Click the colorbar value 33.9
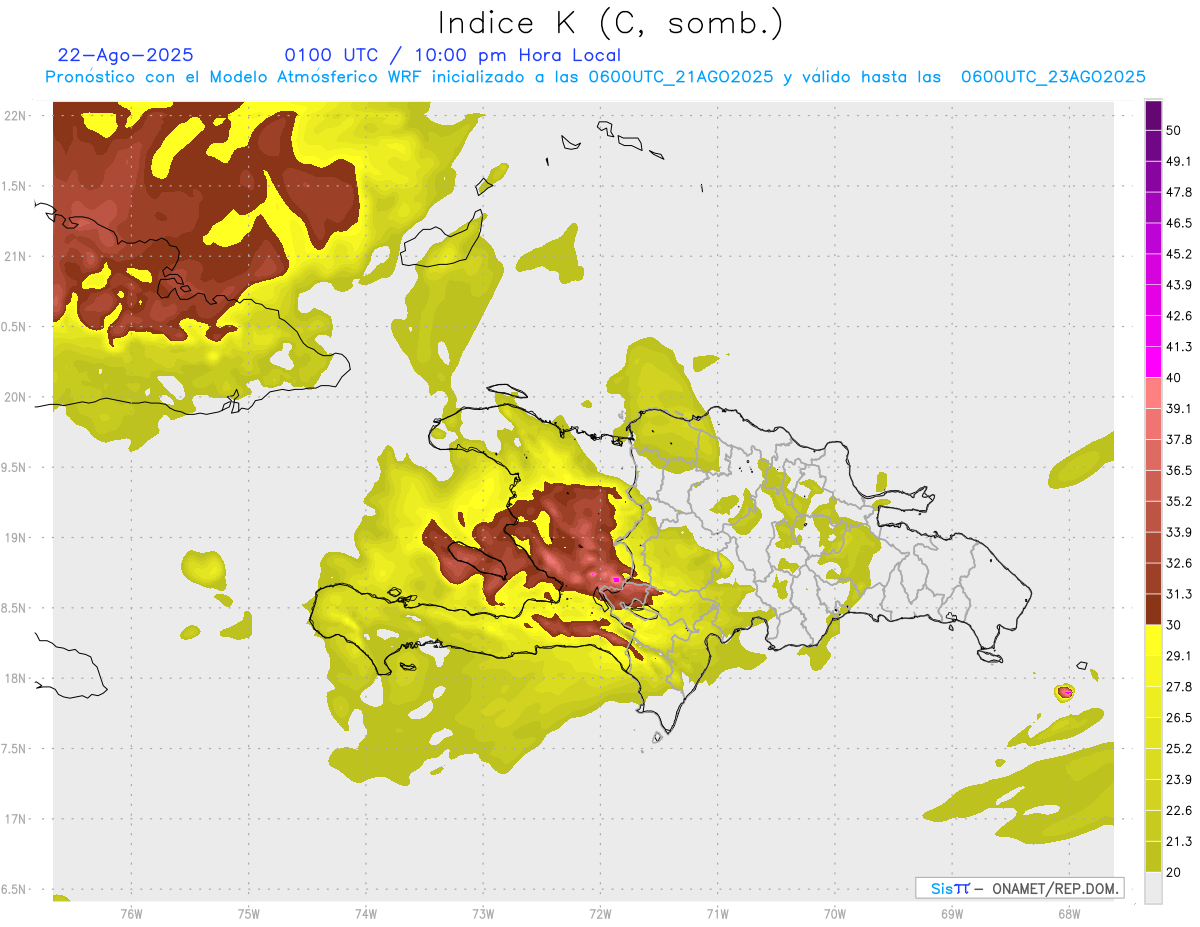 (x=1179, y=532)
